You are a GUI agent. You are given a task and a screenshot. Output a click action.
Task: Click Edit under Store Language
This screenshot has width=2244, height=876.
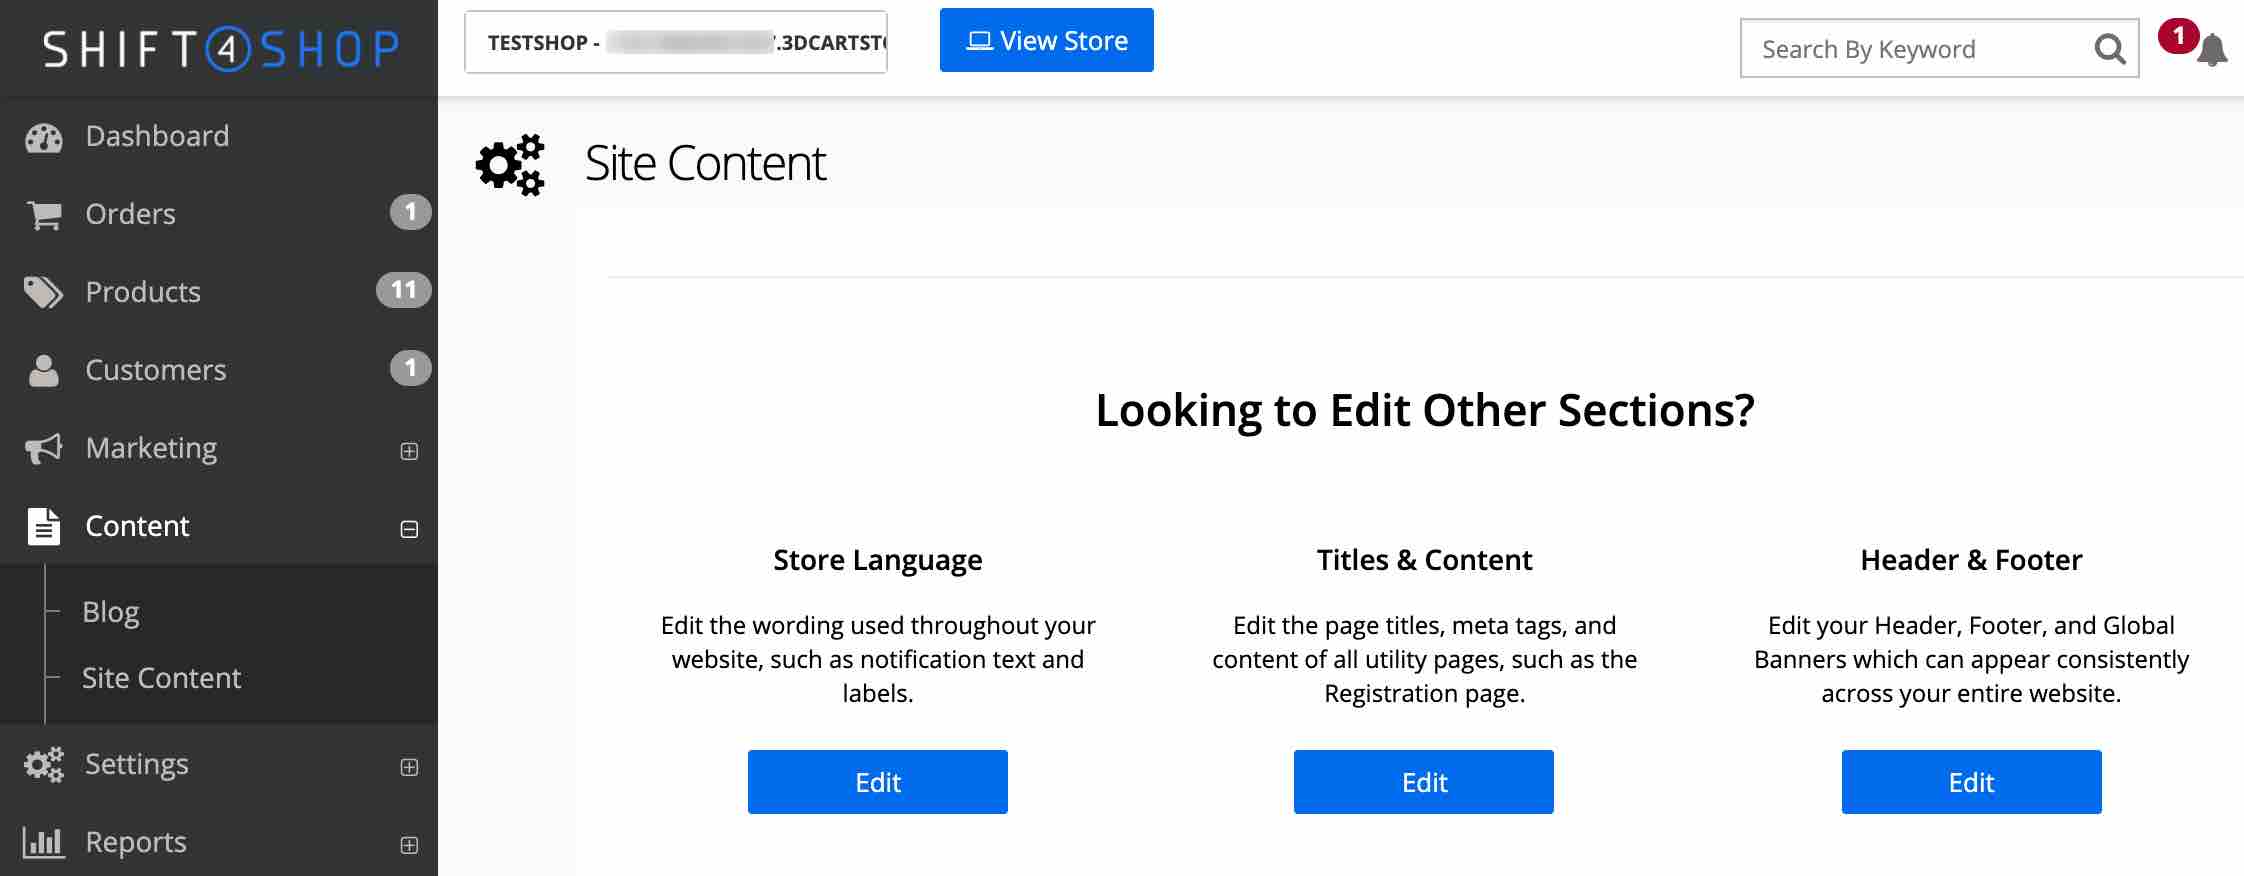pos(877,782)
